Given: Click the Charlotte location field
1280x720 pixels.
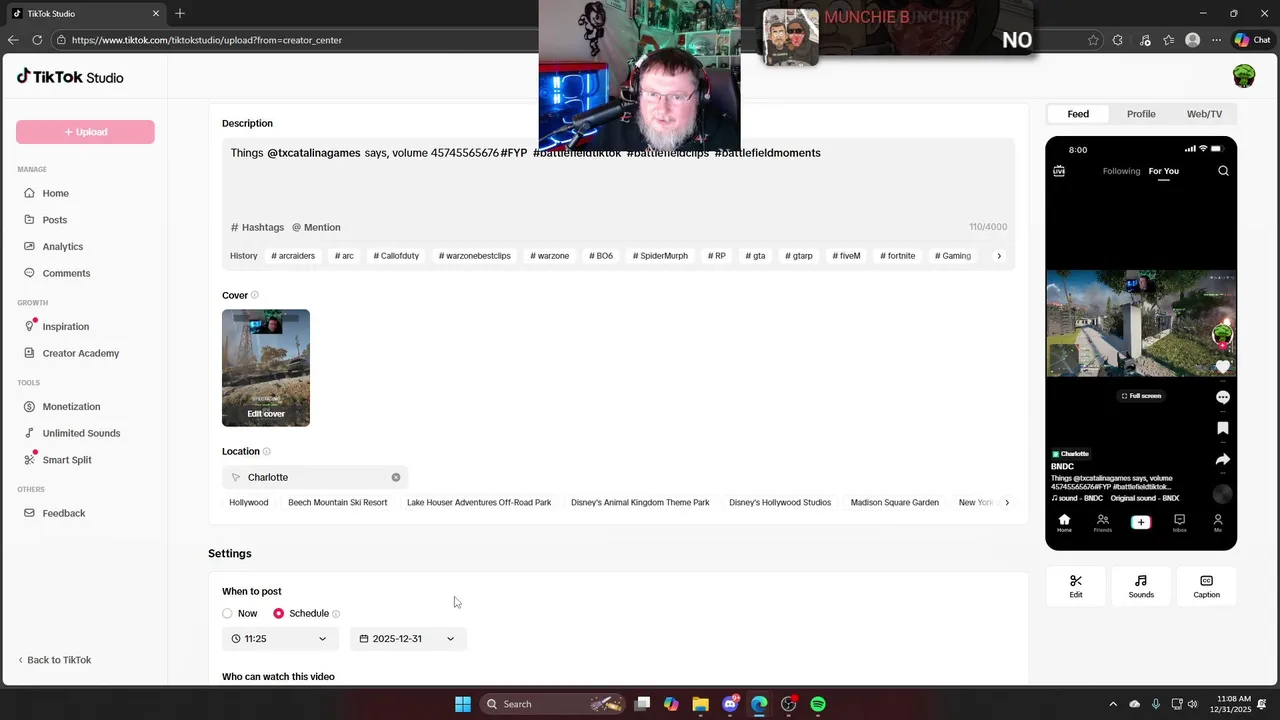Looking at the screenshot, I should [315, 478].
